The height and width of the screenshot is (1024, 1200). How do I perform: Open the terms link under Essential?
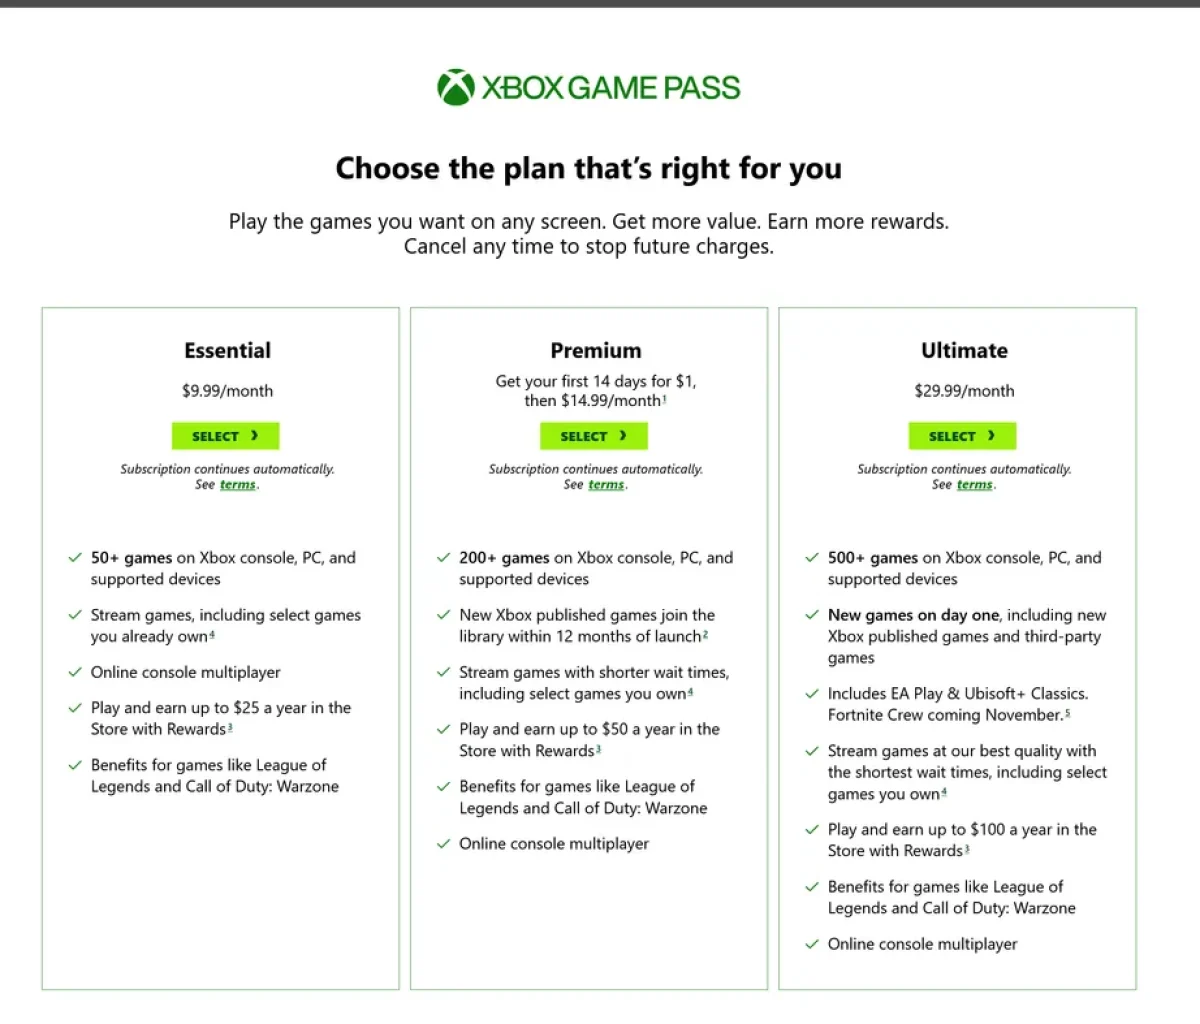click(x=238, y=484)
